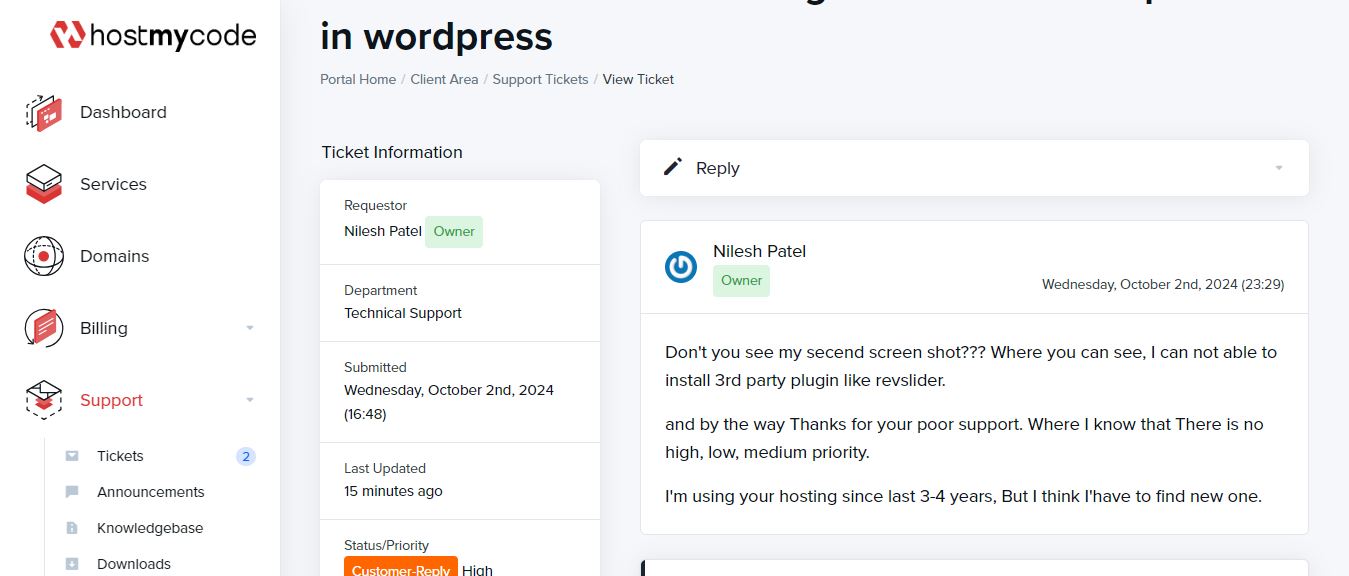Click the Billing document icon
Viewport: 1349px width, 576px height.
pyautogui.click(x=42, y=328)
